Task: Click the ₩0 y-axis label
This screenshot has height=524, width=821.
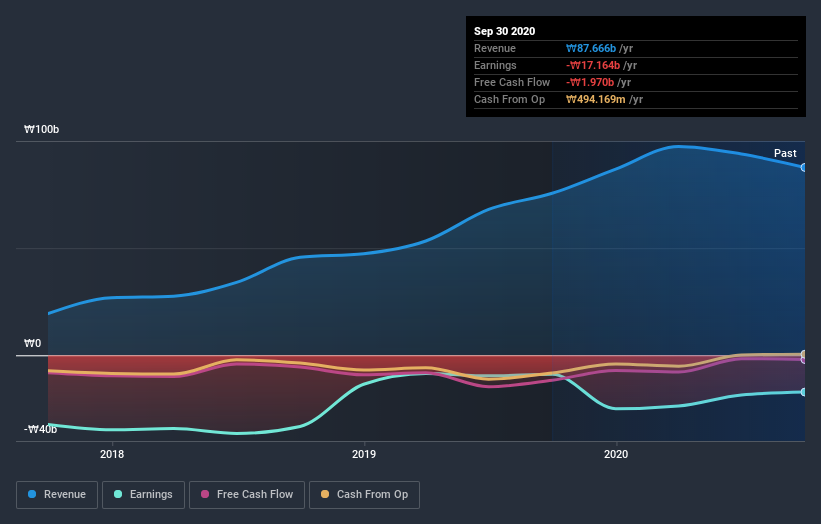Action: point(32,343)
